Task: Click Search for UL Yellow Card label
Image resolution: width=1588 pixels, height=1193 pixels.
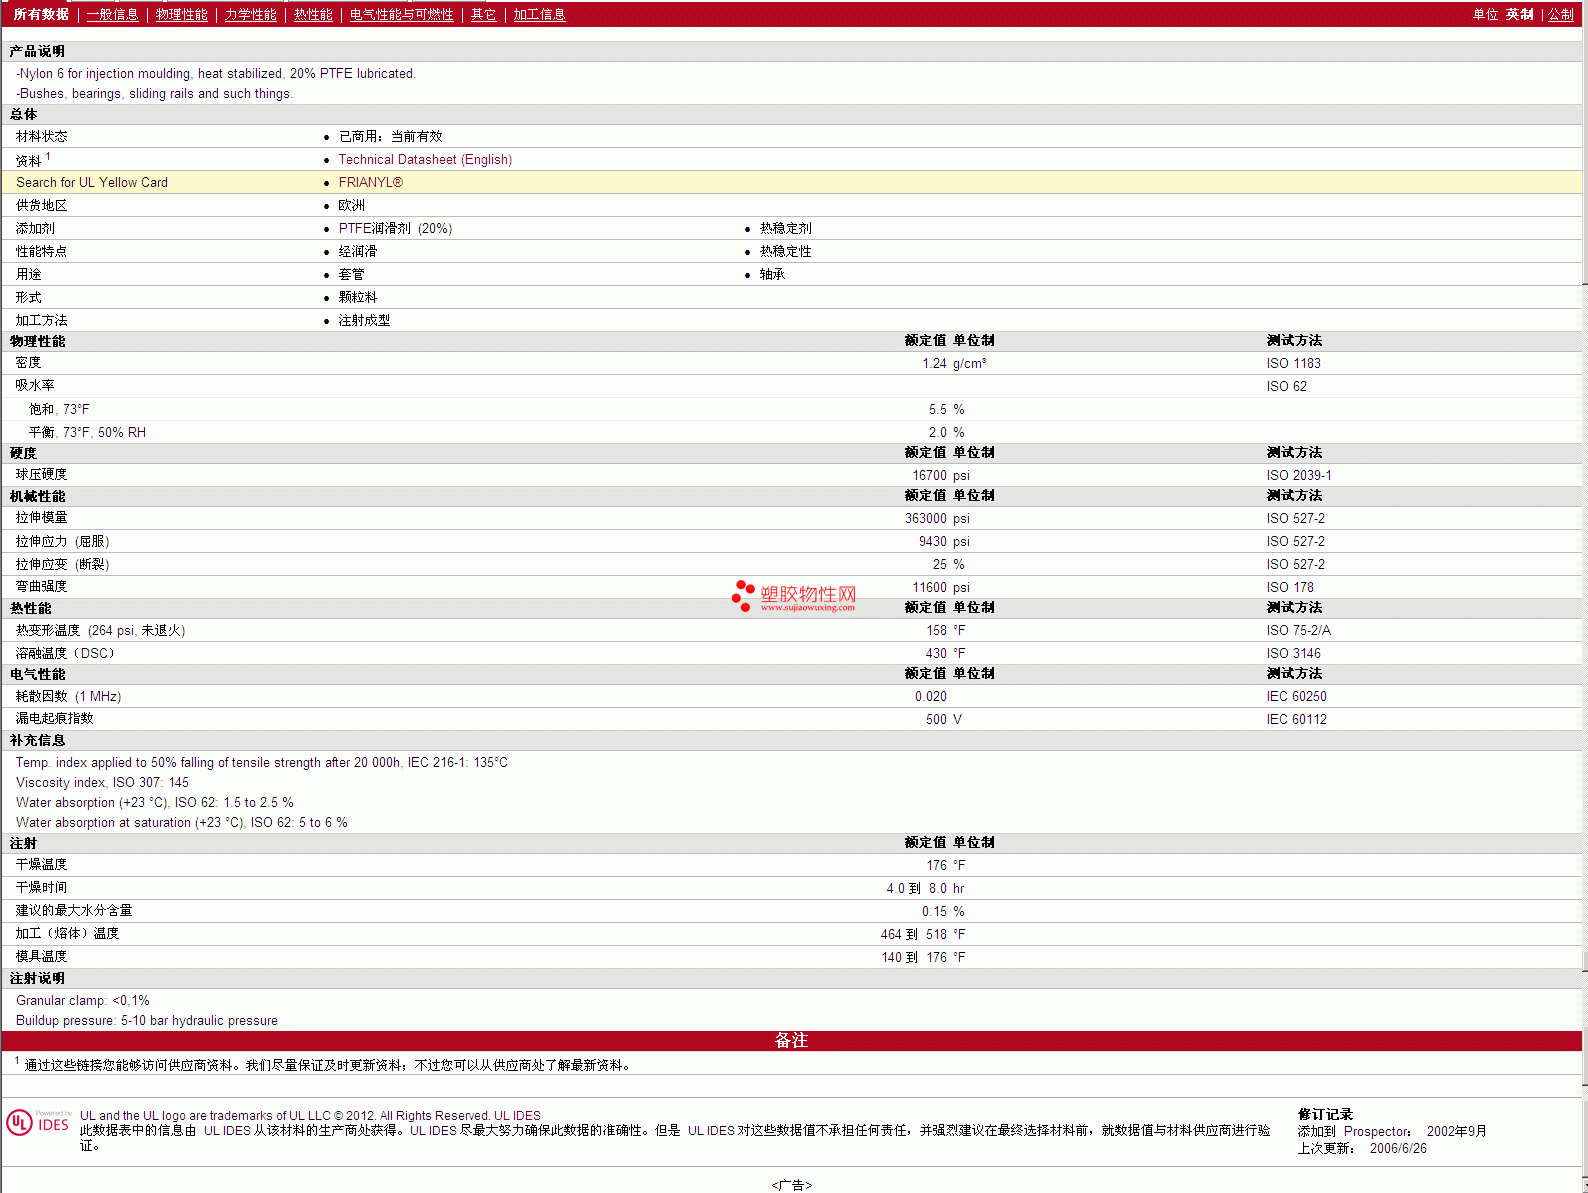Action: click(x=92, y=183)
